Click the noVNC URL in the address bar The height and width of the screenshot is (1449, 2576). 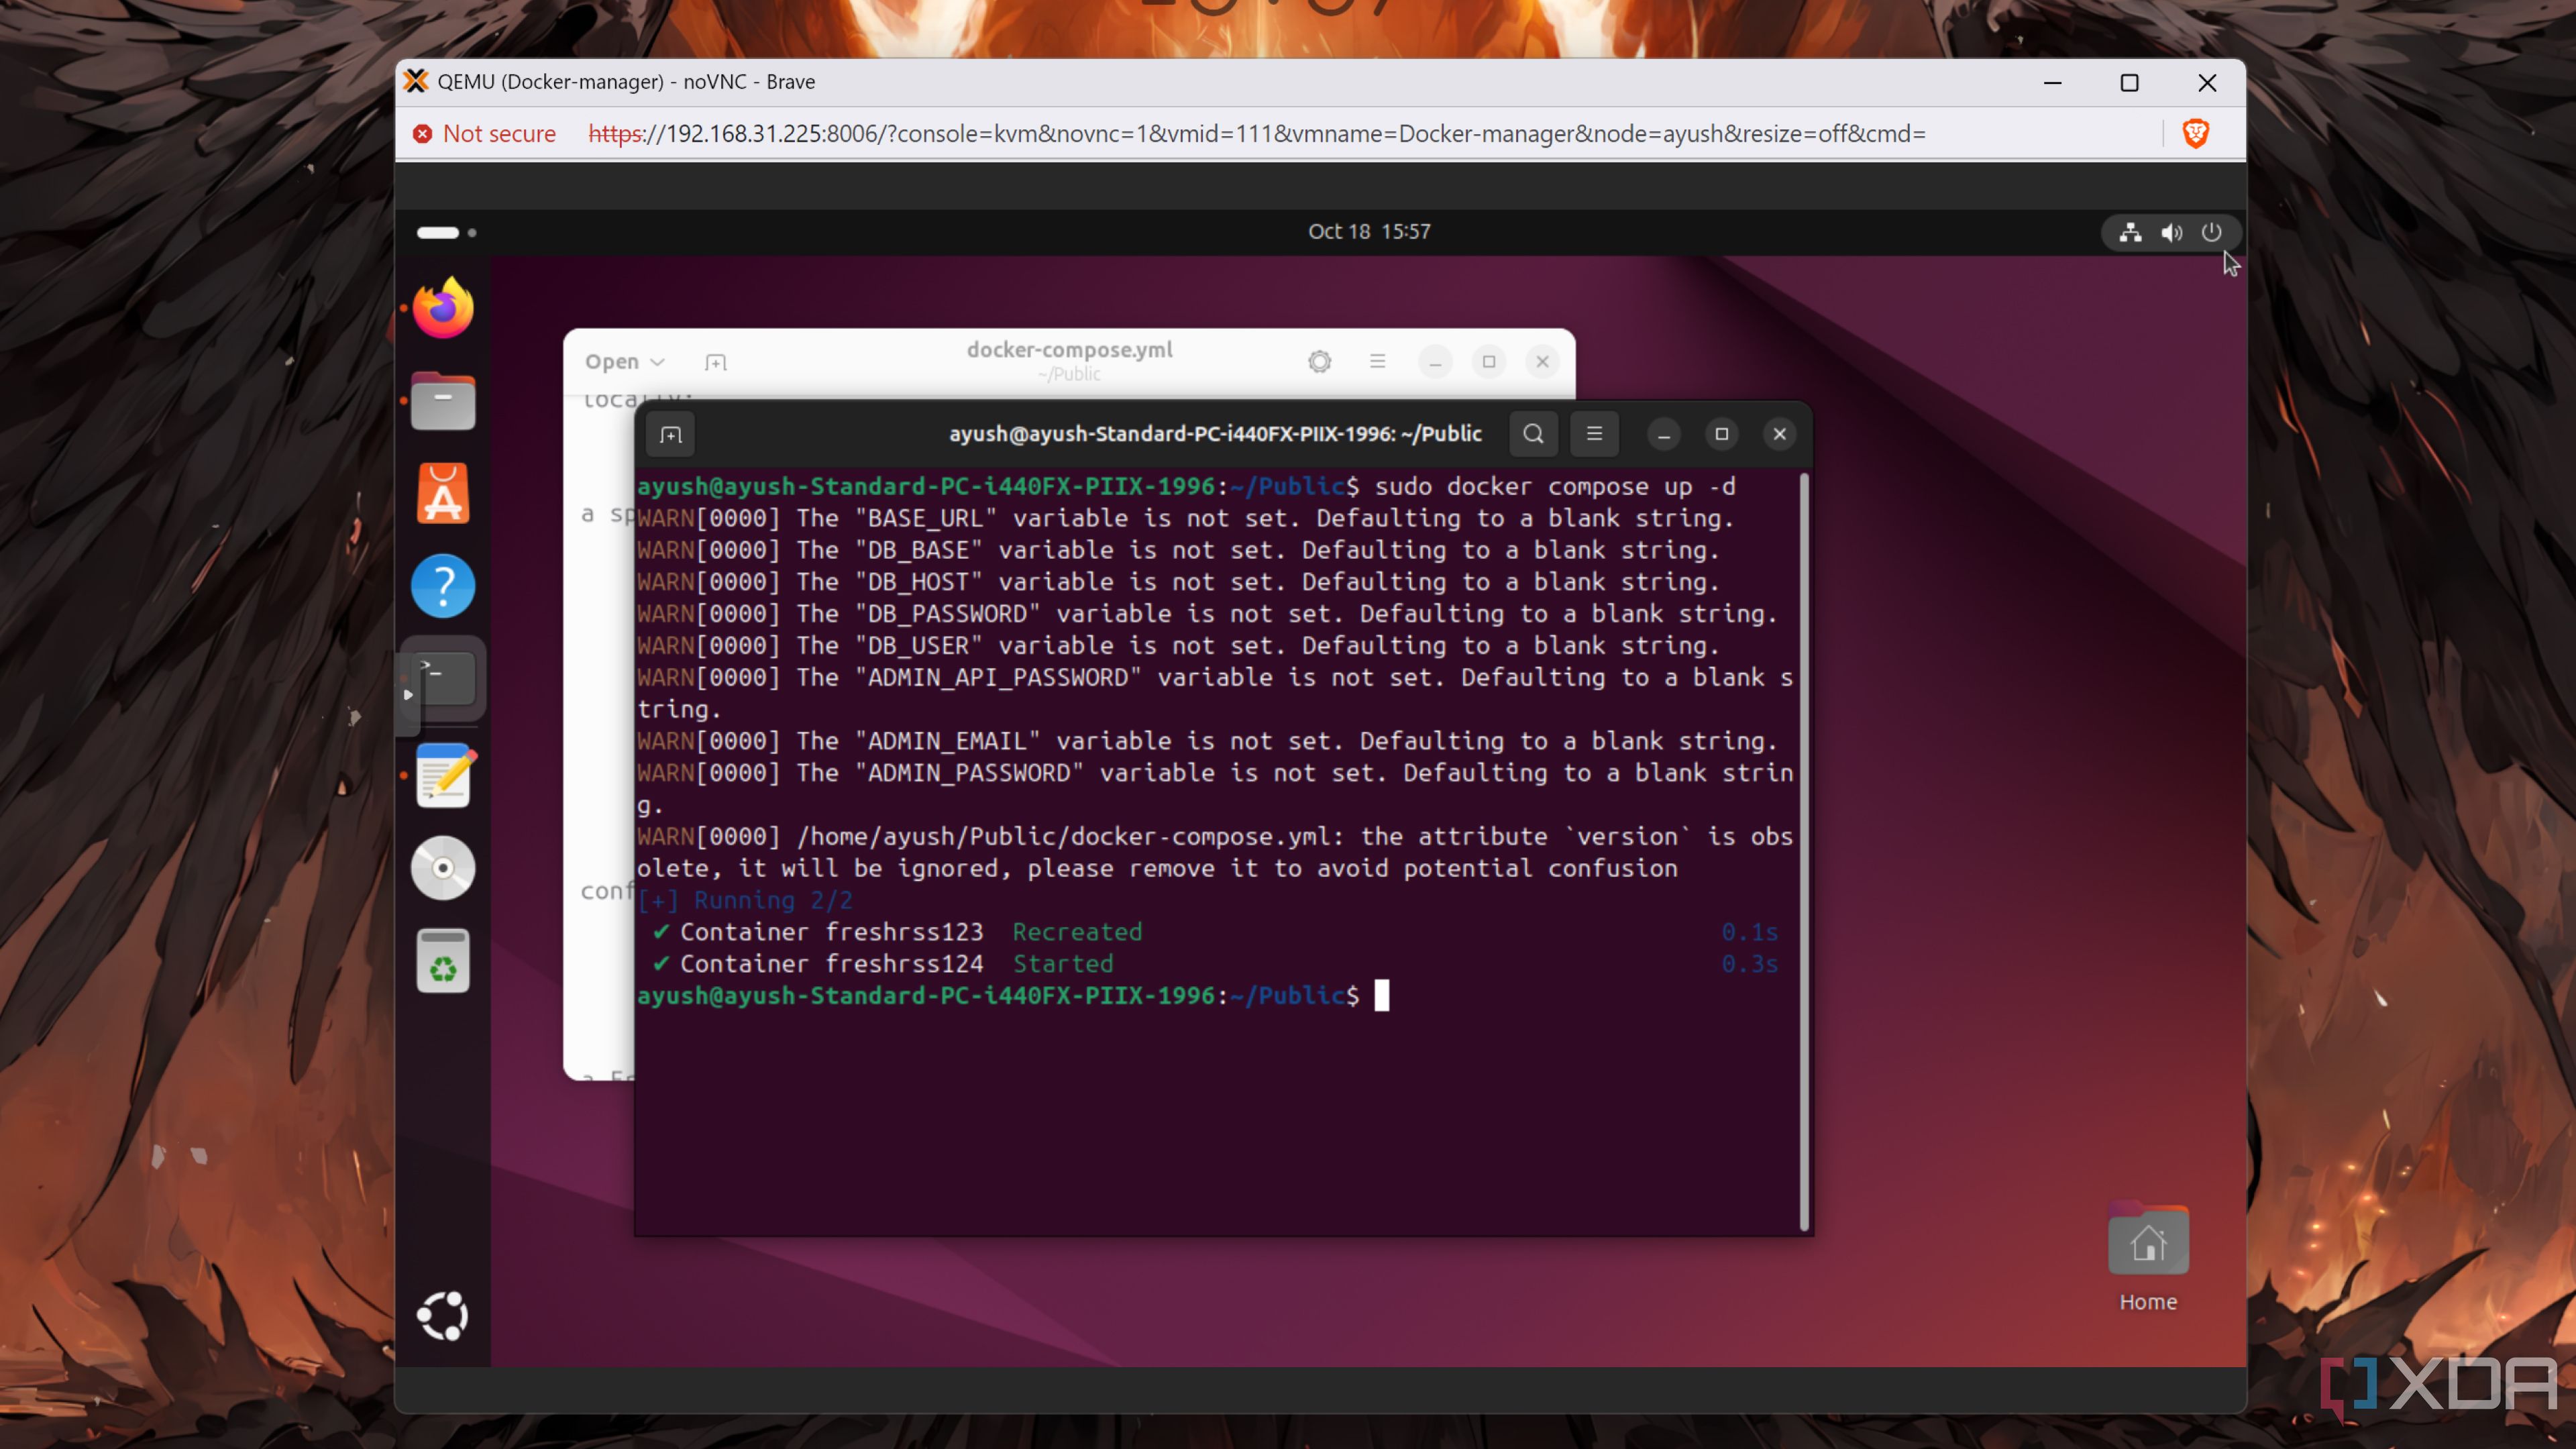click(1257, 133)
